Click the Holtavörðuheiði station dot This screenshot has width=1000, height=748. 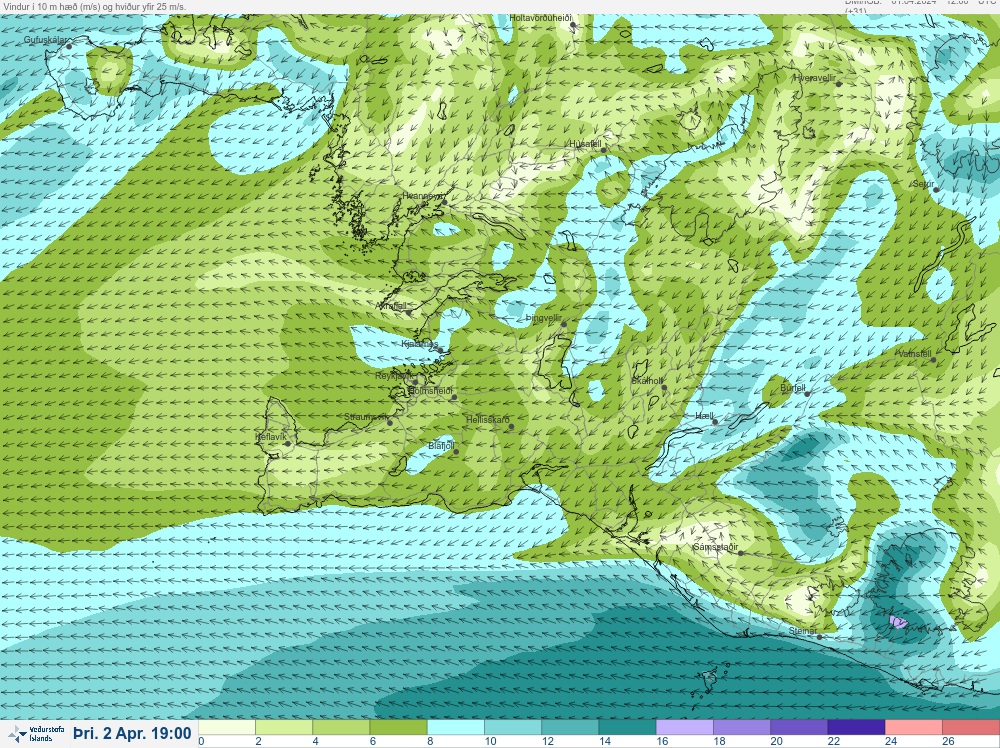pos(573,25)
